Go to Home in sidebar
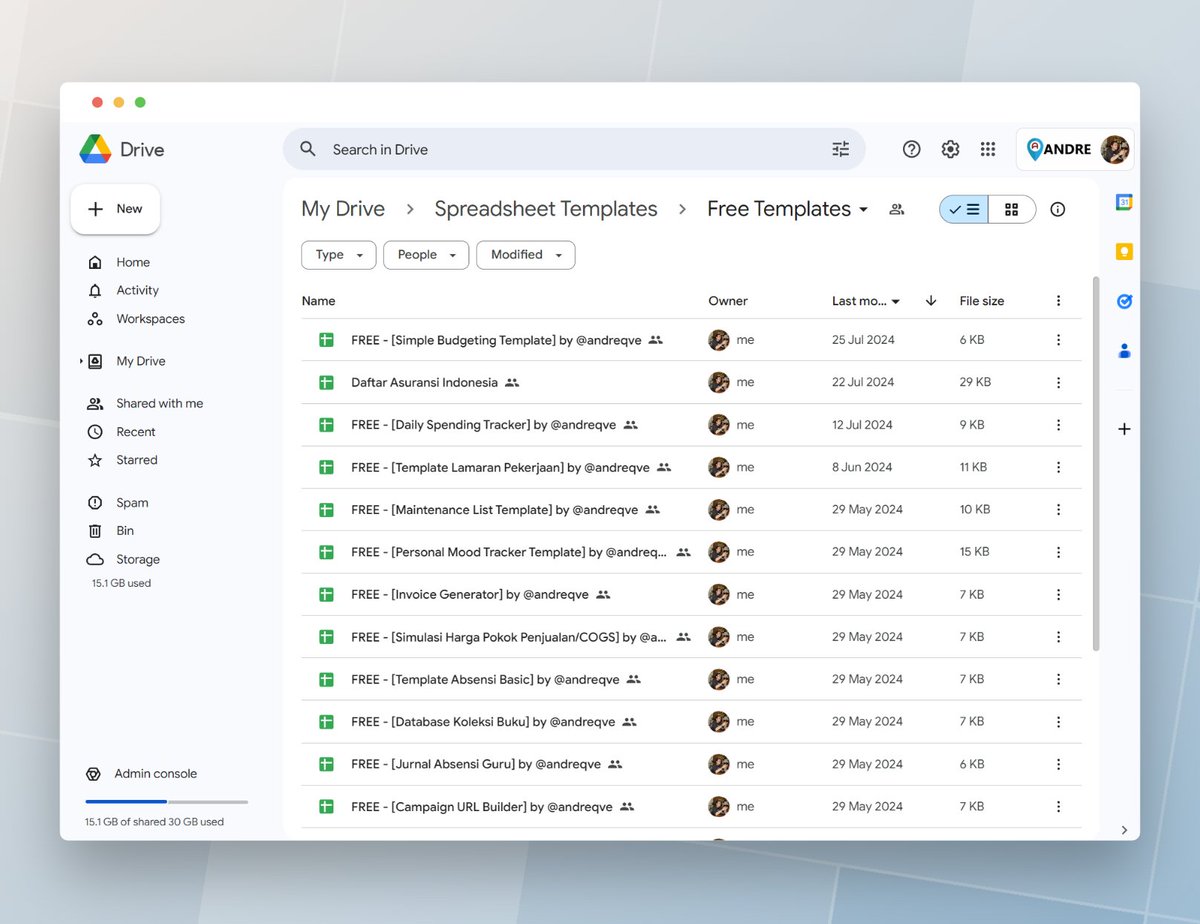The height and width of the screenshot is (924, 1200). pos(133,262)
